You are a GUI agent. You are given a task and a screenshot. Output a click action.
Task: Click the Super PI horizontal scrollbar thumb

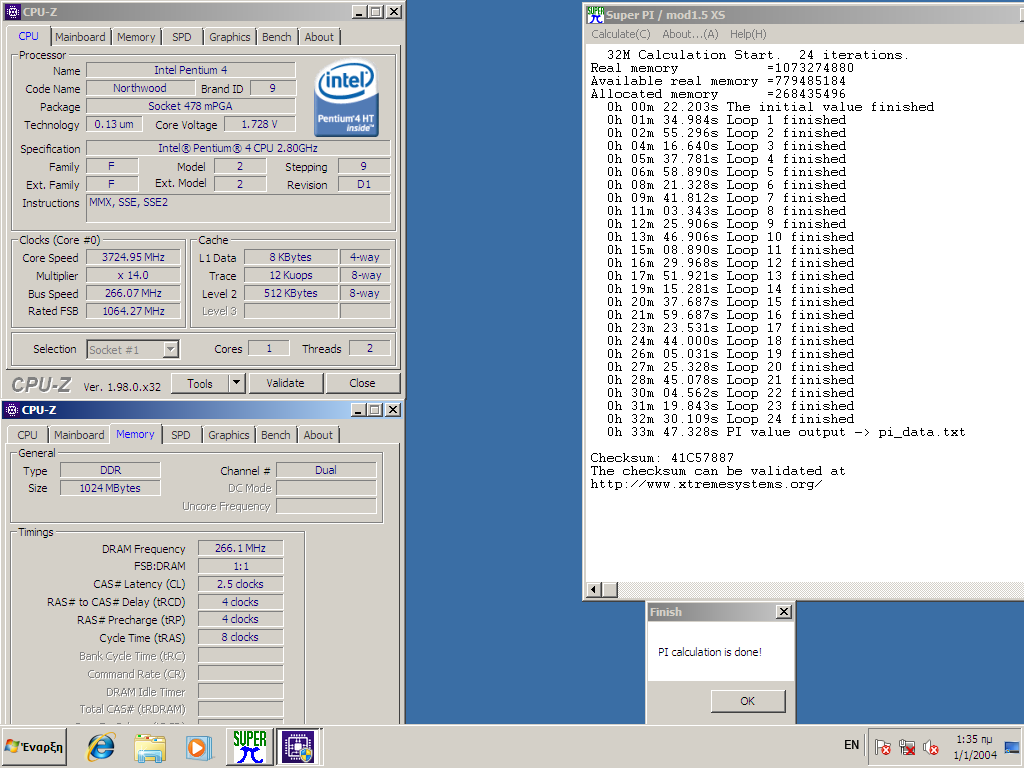click(609, 590)
